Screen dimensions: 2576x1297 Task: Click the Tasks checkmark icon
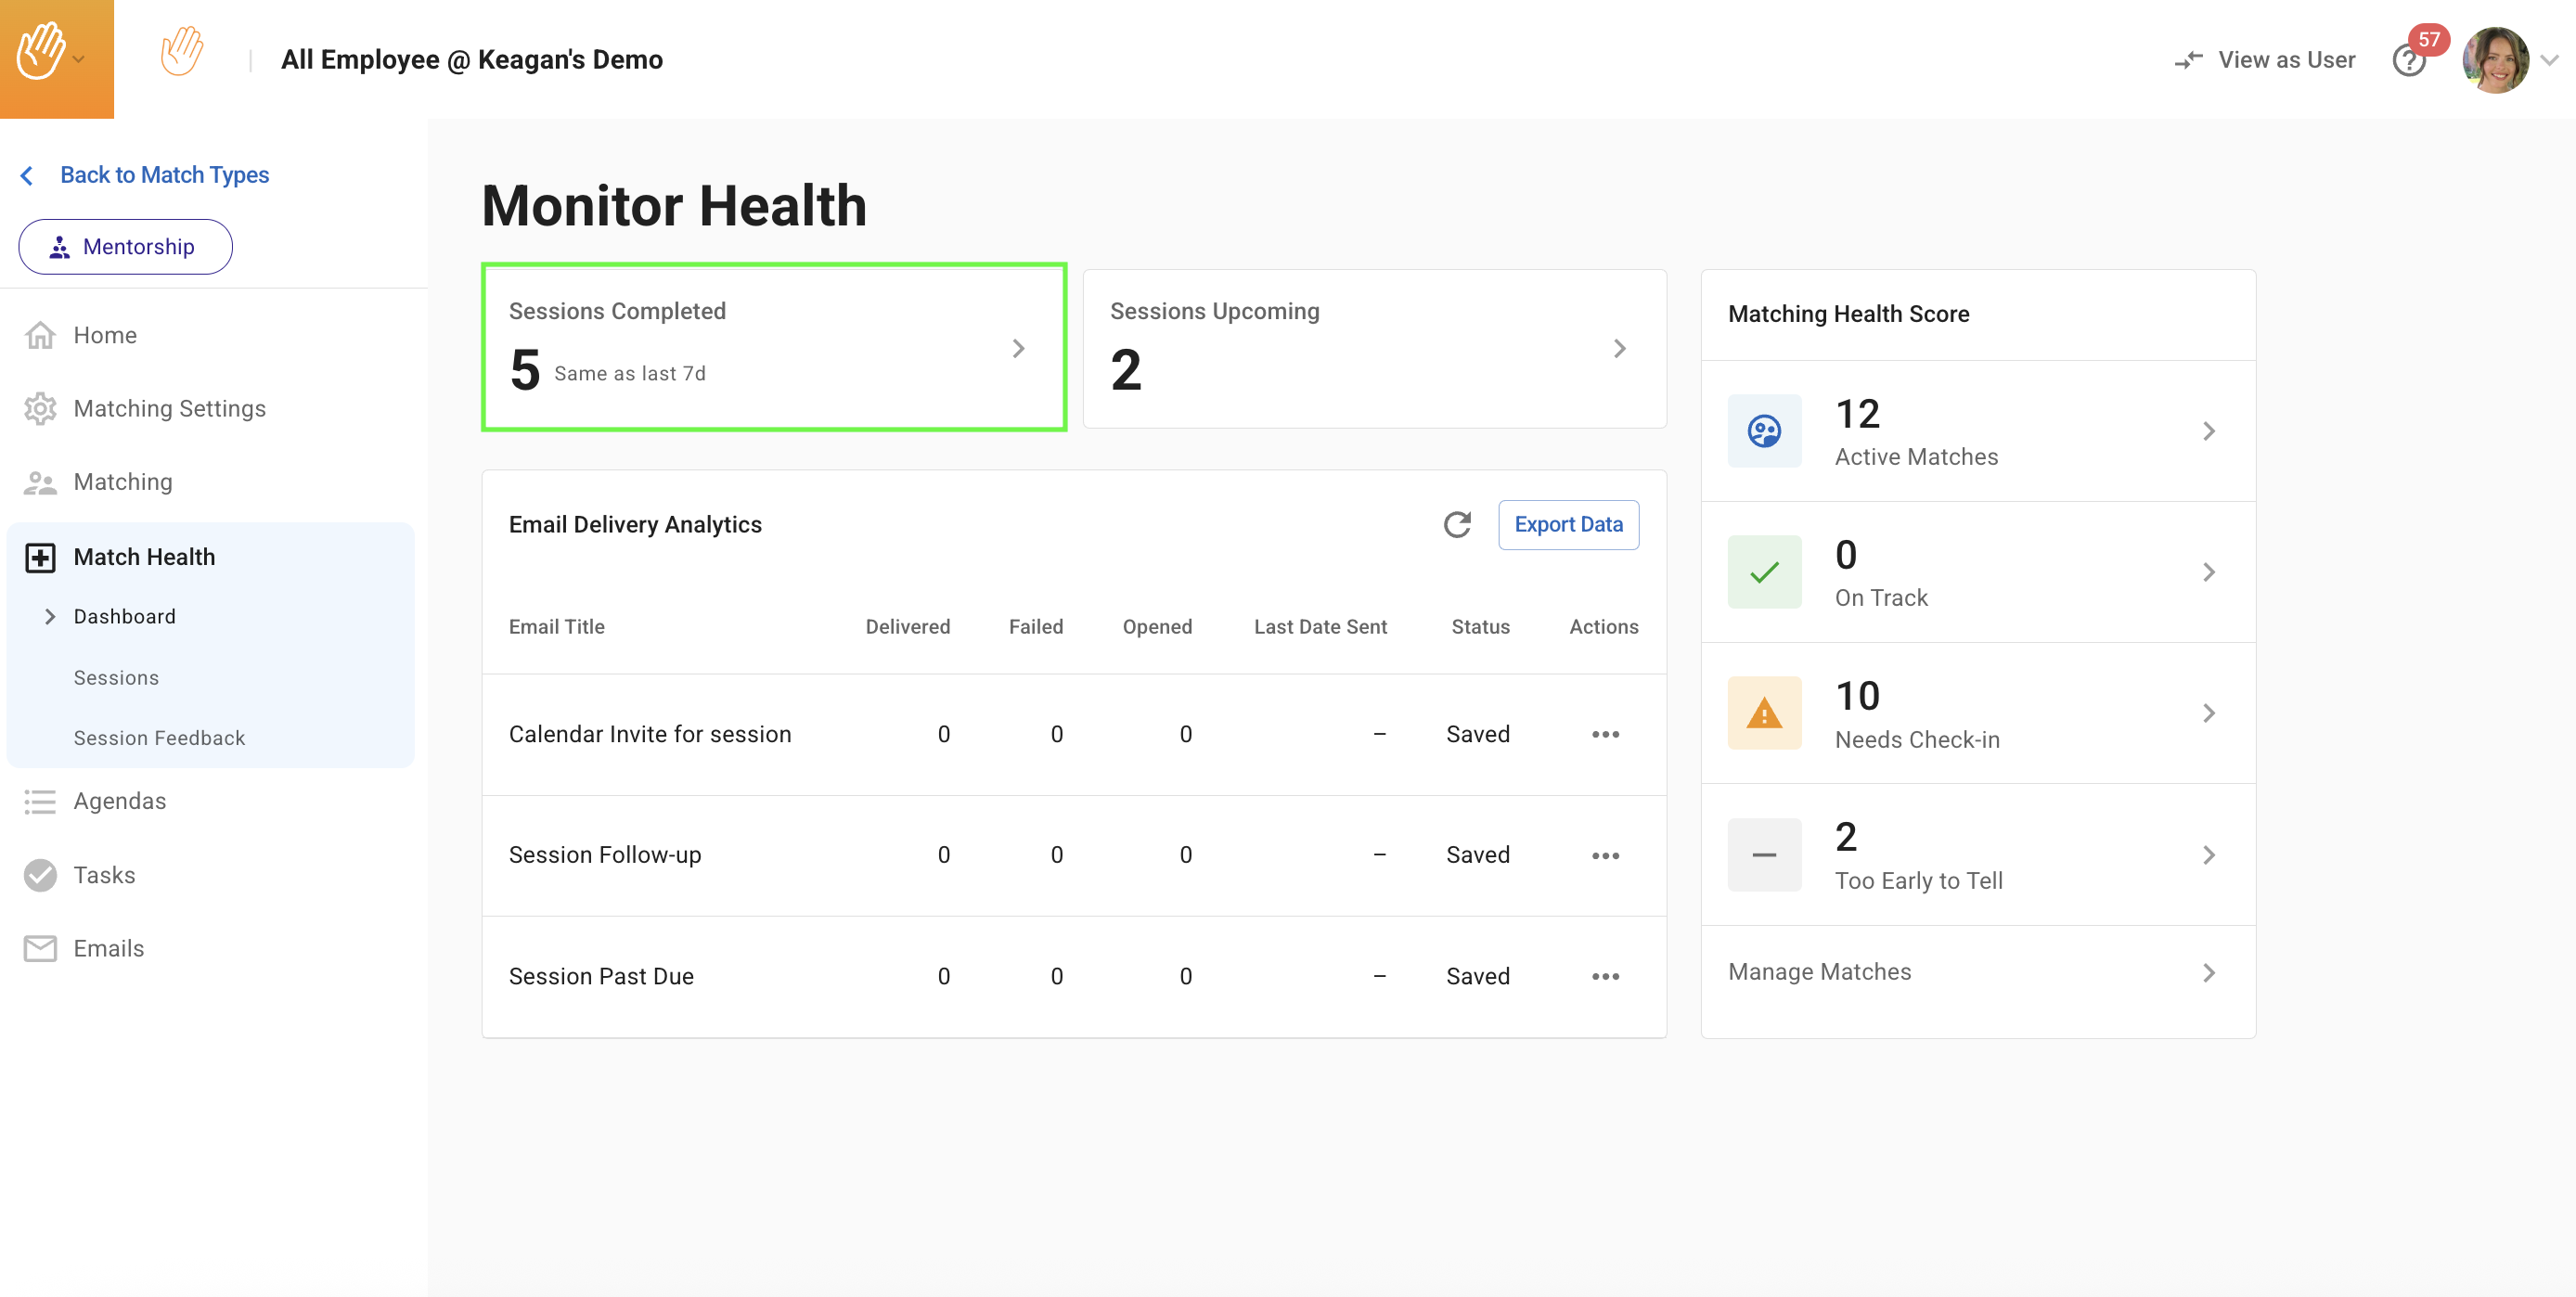(40, 875)
